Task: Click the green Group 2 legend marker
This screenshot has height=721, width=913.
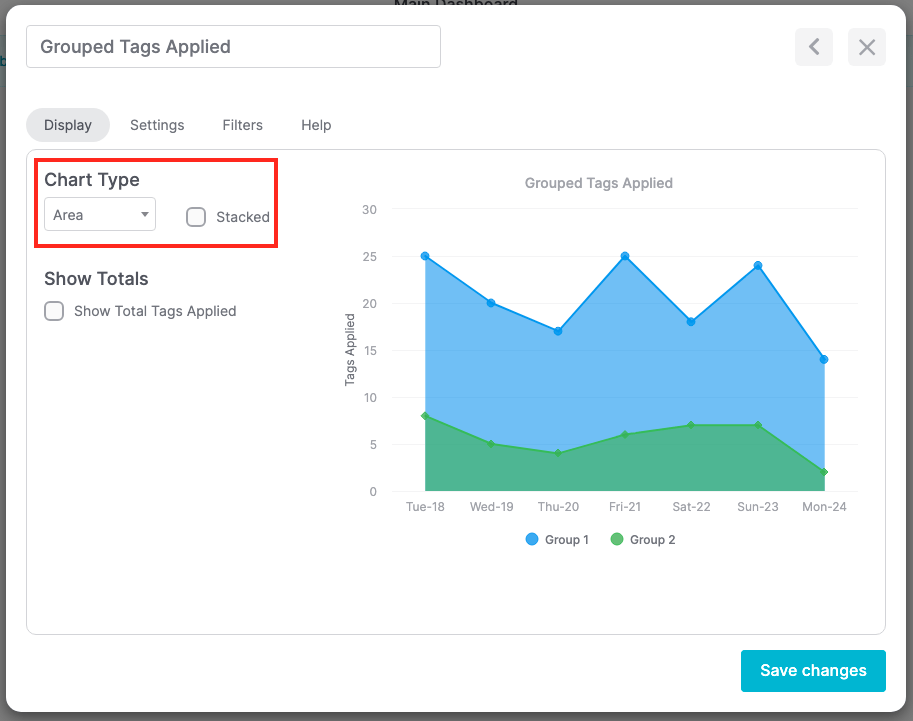Action: pos(617,539)
